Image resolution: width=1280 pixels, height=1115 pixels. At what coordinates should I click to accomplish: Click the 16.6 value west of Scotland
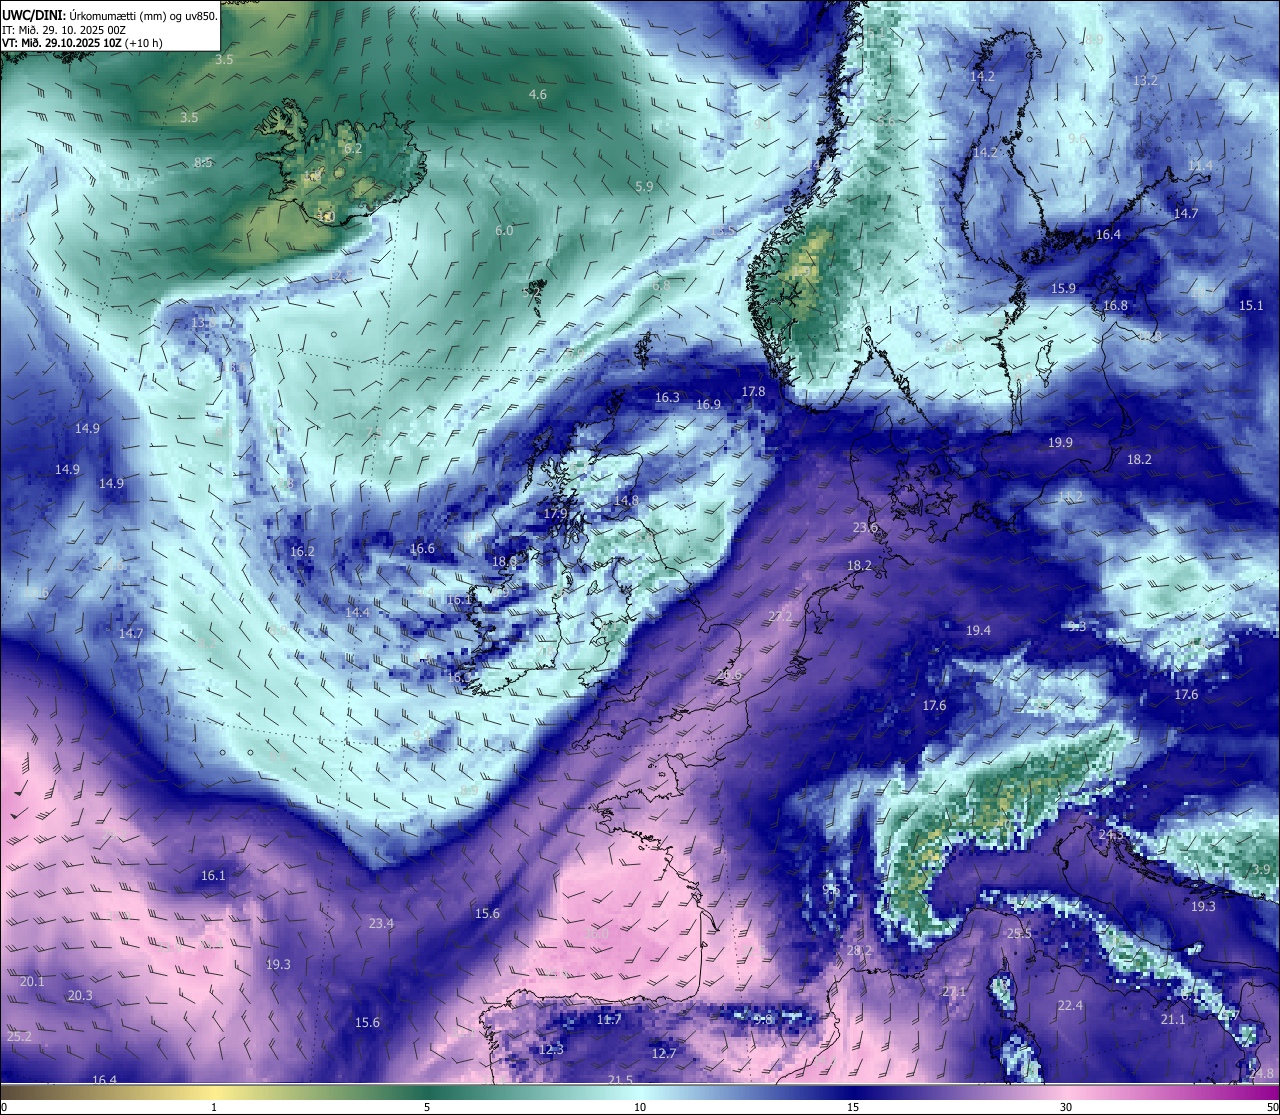click(423, 549)
